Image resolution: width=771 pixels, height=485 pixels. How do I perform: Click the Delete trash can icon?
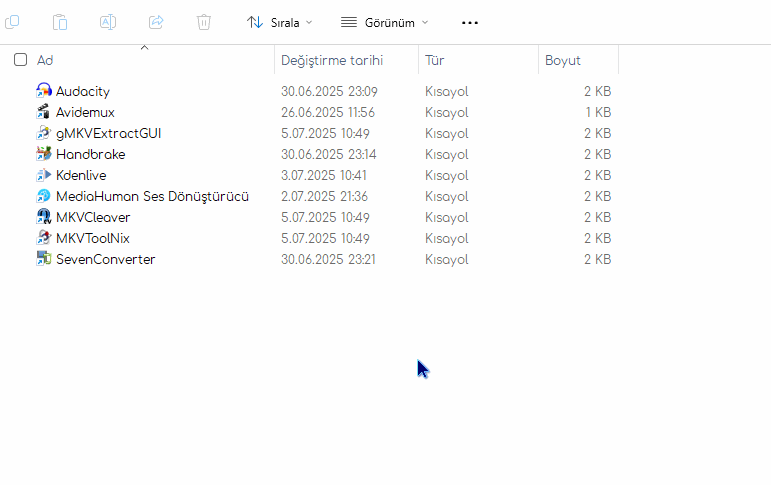click(204, 22)
